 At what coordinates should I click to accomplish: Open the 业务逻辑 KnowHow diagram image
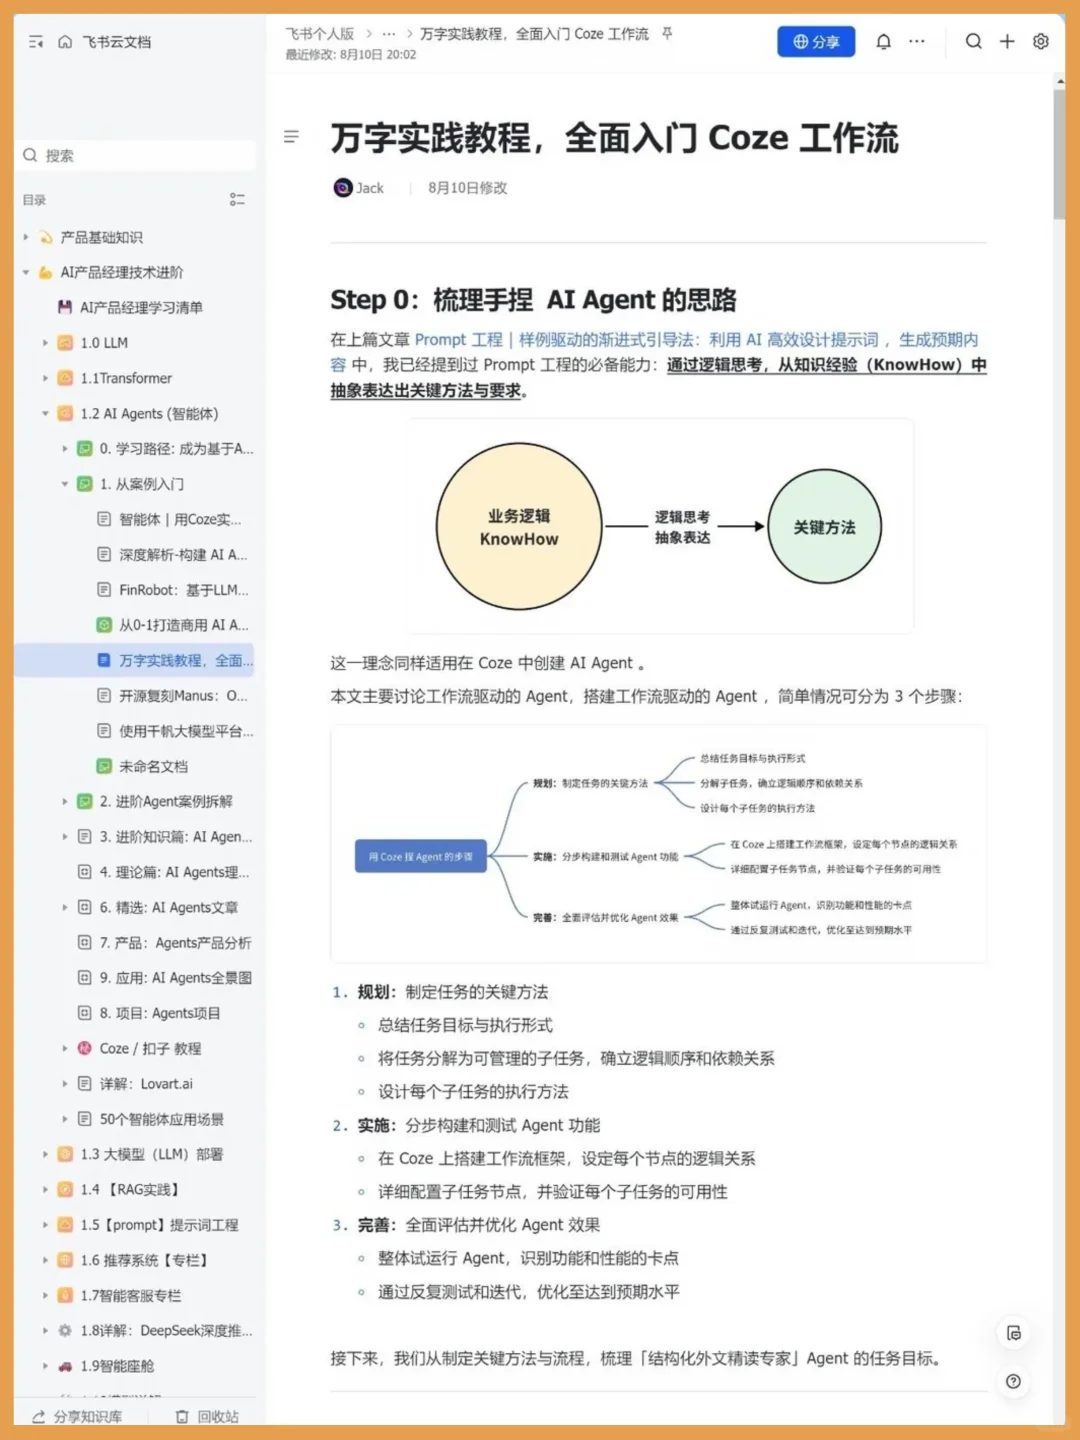tap(660, 527)
